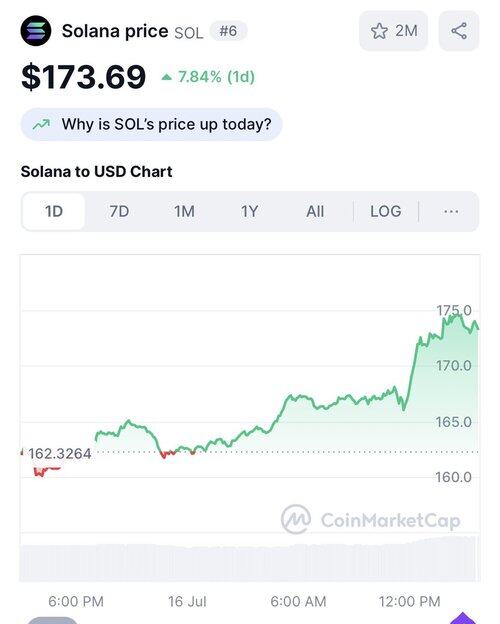The width and height of the screenshot is (500, 624).
Task: Tap the CoinMarketCap watermark logo
Action: click(x=295, y=519)
